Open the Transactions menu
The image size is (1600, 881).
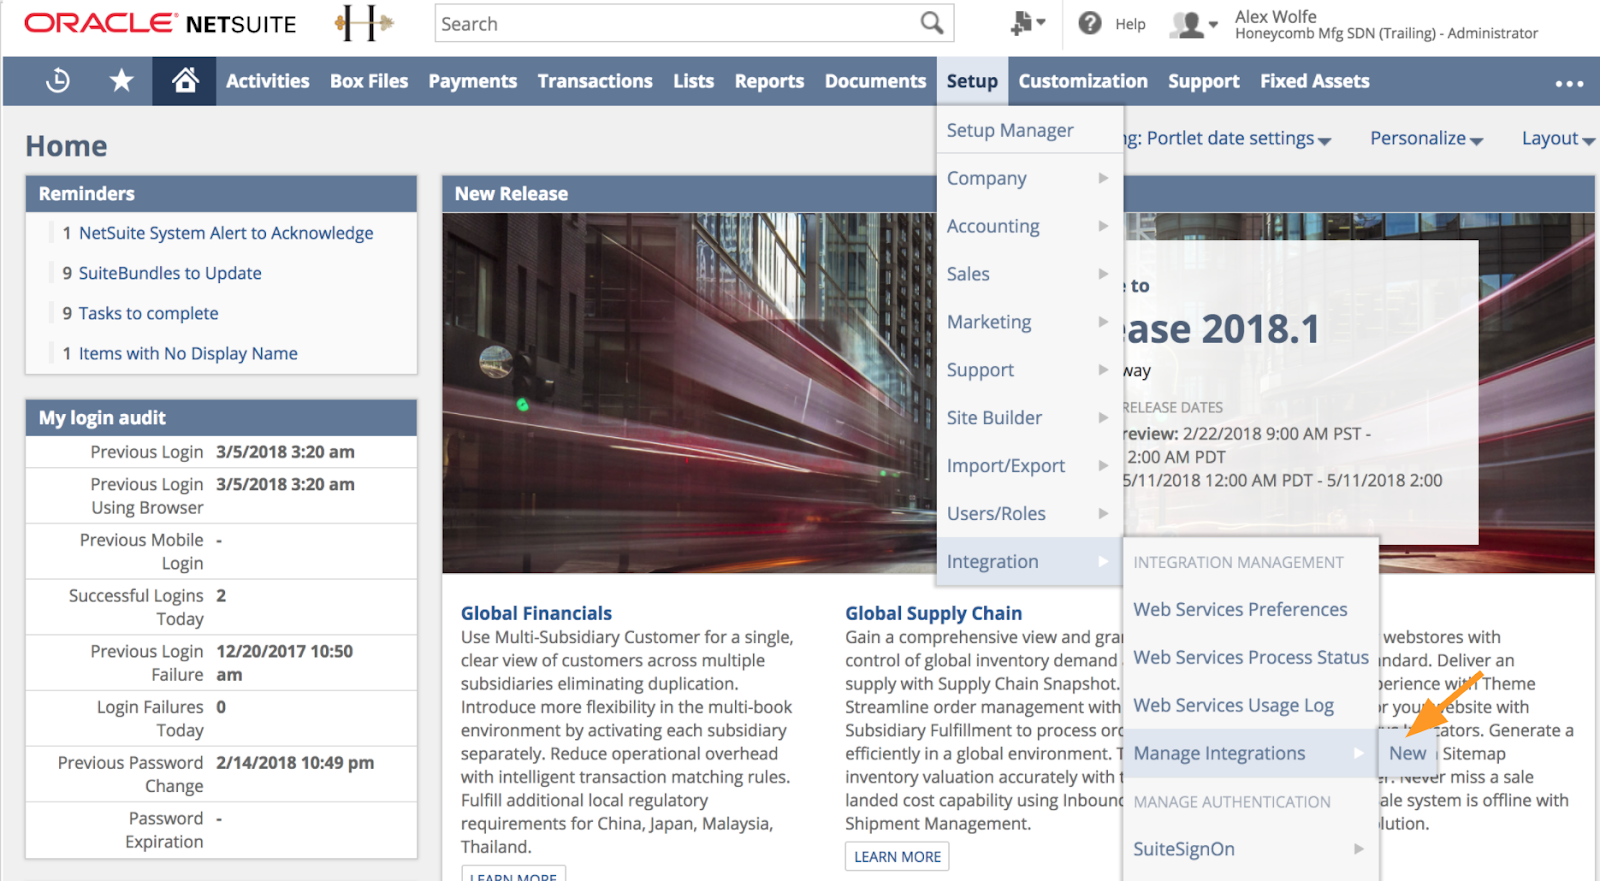pyautogui.click(x=595, y=81)
